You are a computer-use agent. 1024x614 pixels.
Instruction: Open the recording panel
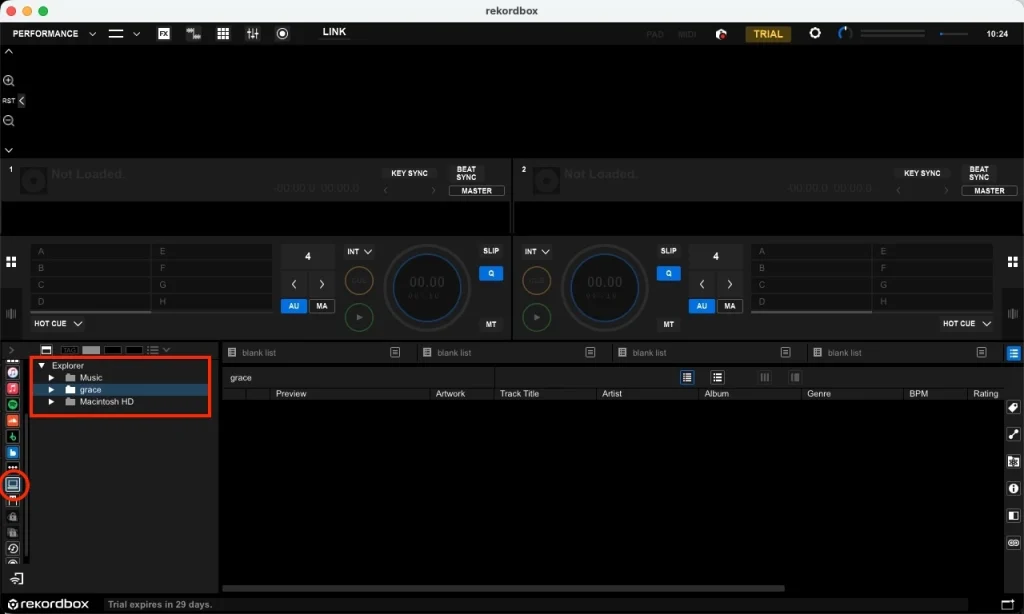(282, 33)
